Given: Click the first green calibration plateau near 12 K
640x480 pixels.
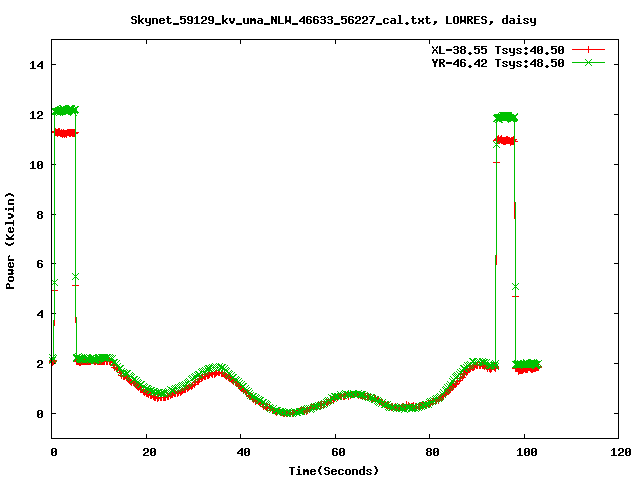Looking at the screenshot, I should (65, 110).
